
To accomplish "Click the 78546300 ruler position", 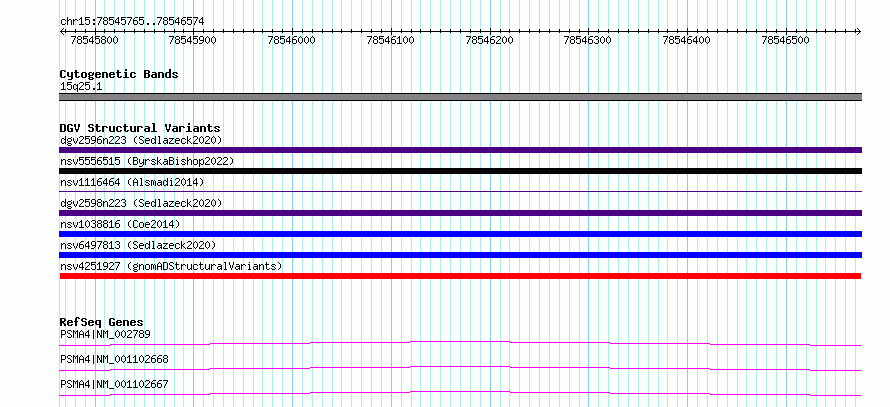I will coord(589,40).
